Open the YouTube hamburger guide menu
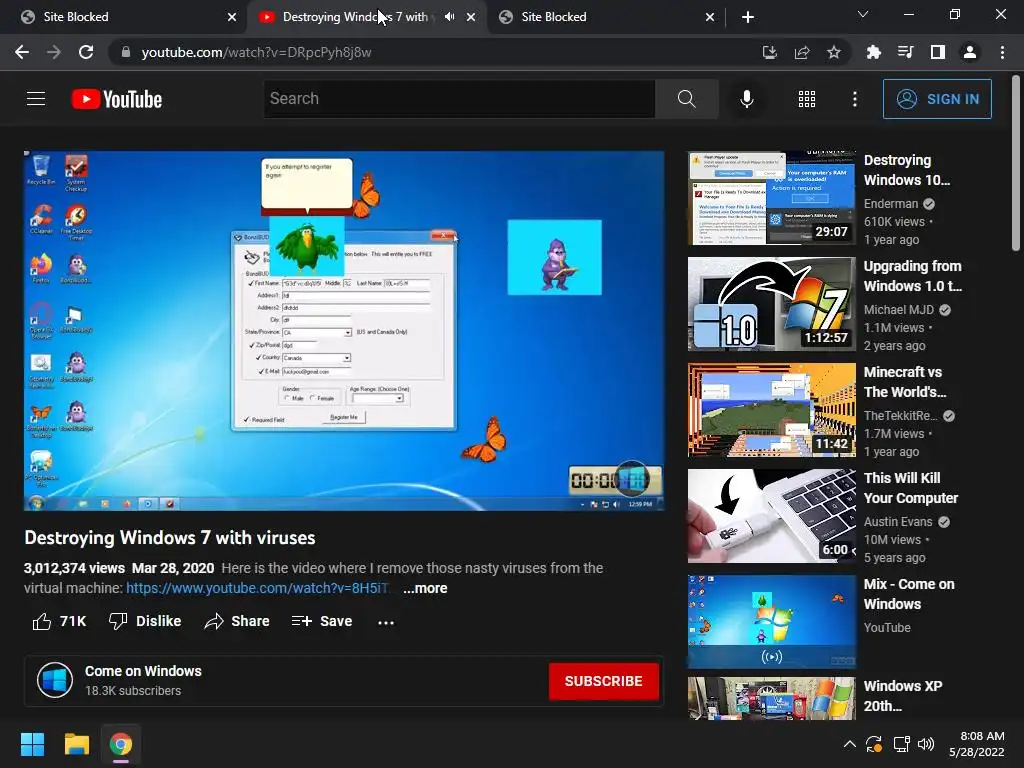The image size is (1024, 768). (36, 99)
